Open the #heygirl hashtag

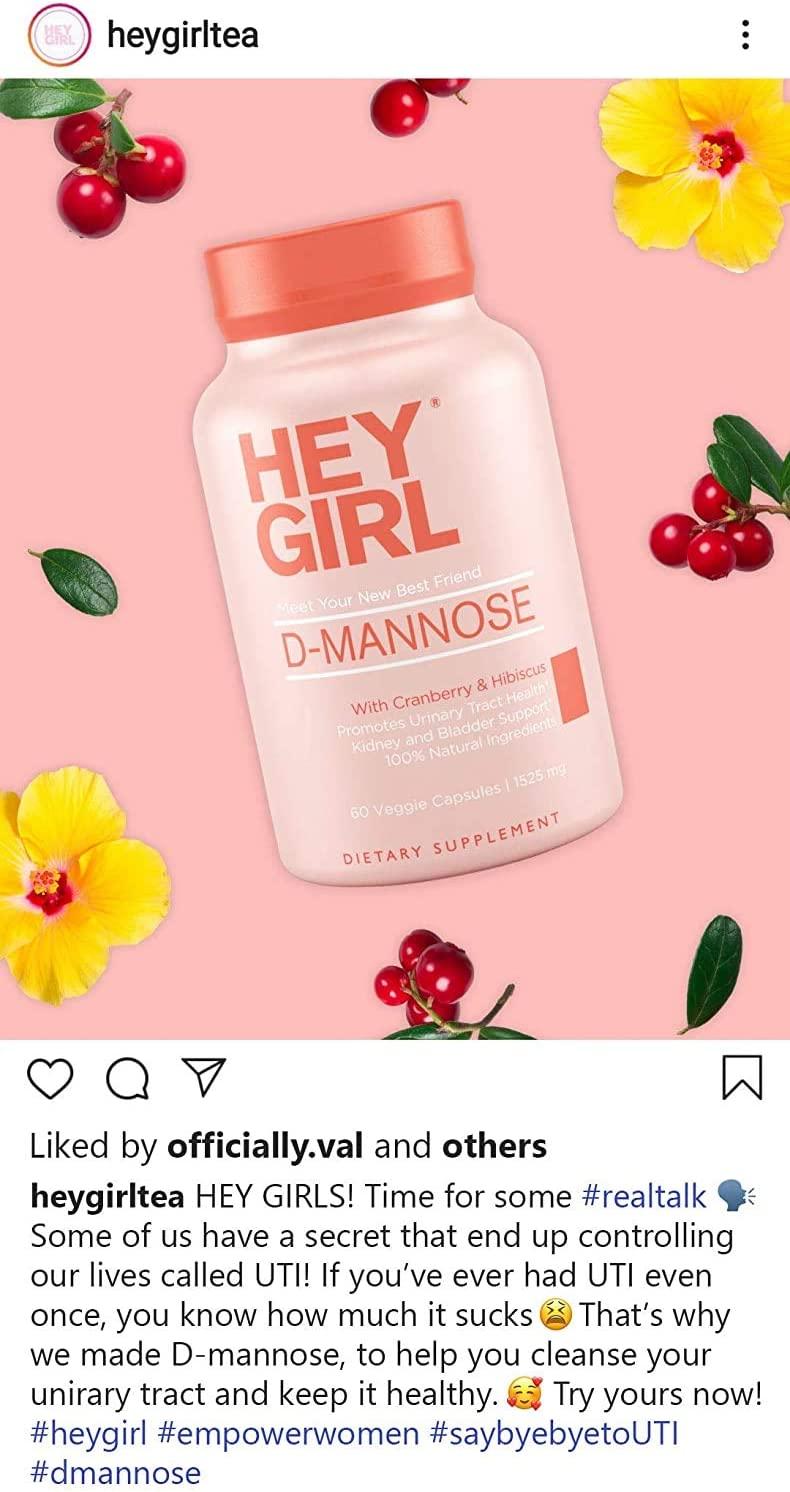click(x=88, y=1433)
